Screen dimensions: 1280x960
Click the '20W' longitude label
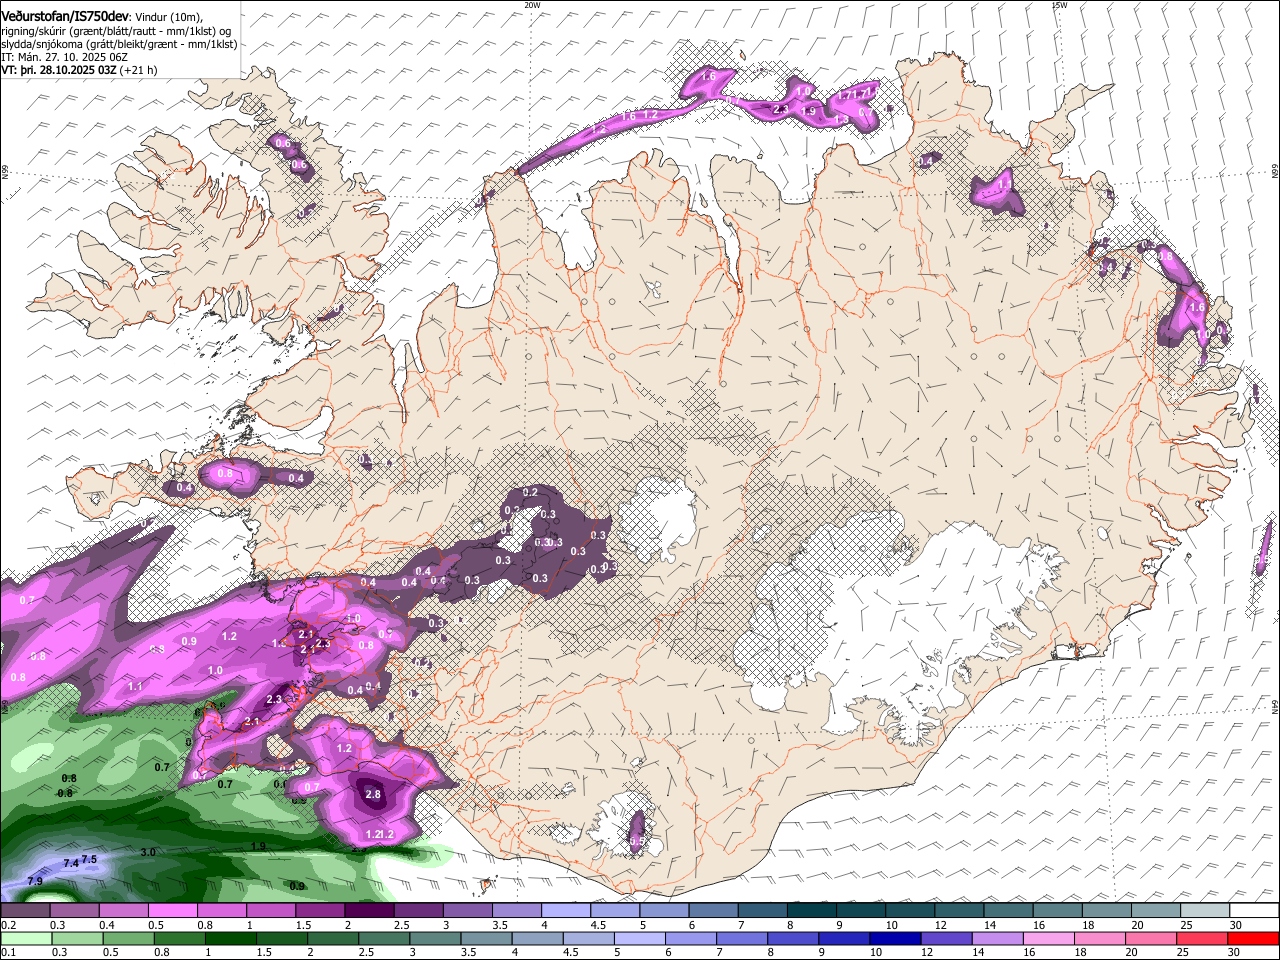[533, 5]
